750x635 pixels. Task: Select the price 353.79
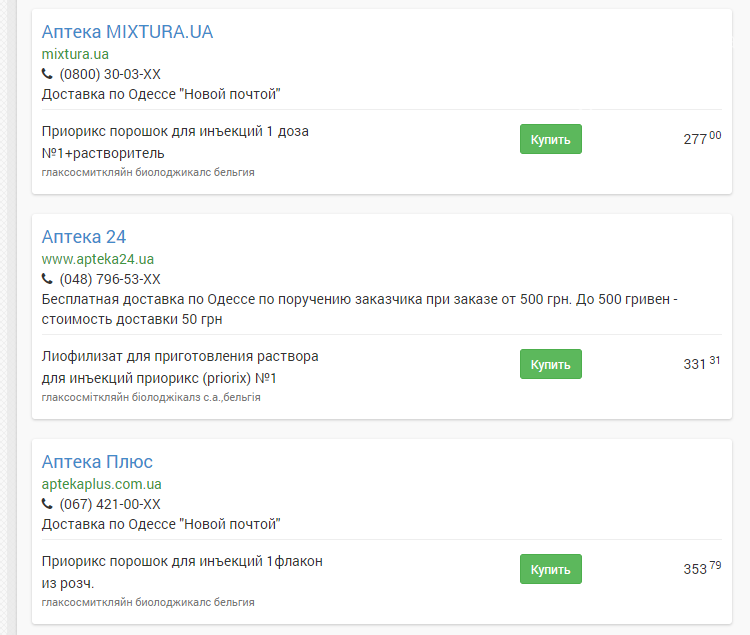[x=702, y=569]
